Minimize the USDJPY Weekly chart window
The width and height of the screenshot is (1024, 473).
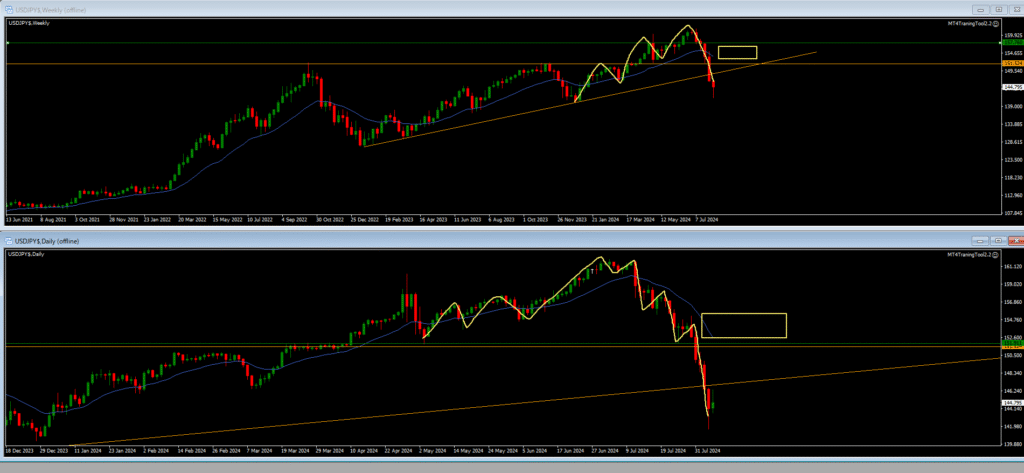[978, 9]
